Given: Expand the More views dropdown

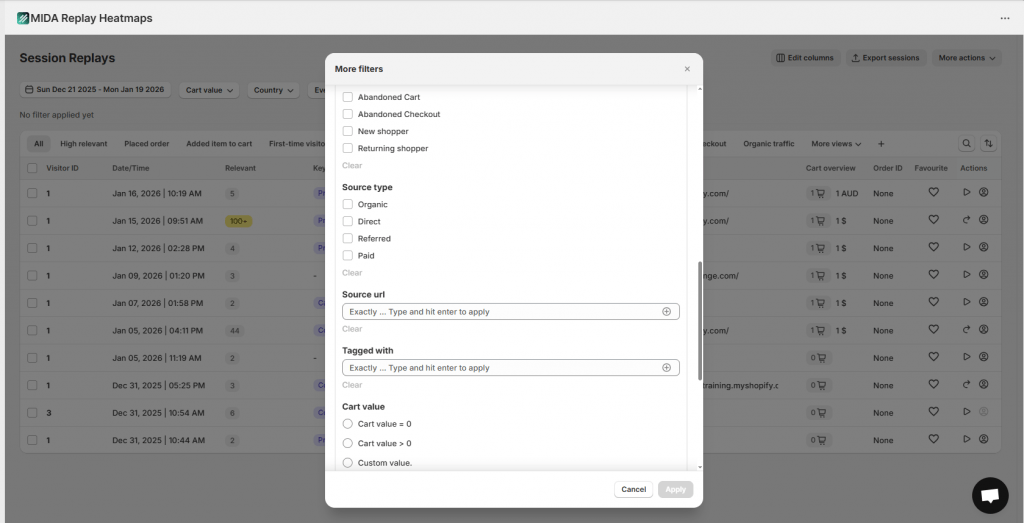Looking at the screenshot, I should pos(836,144).
